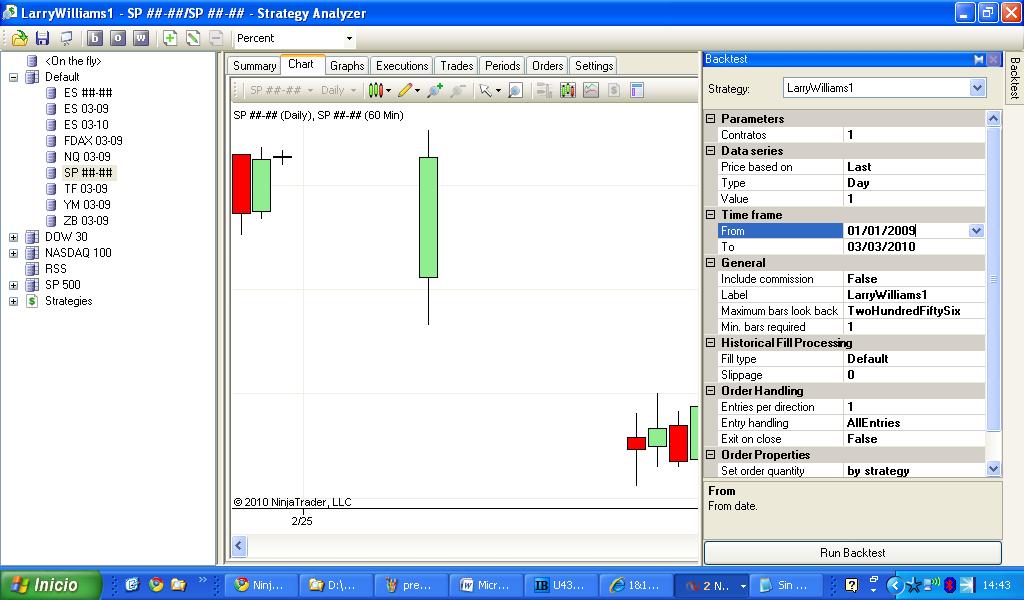Select the cursor pointer tool
This screenshot has height=600, width=1024.
coord(489,90)
